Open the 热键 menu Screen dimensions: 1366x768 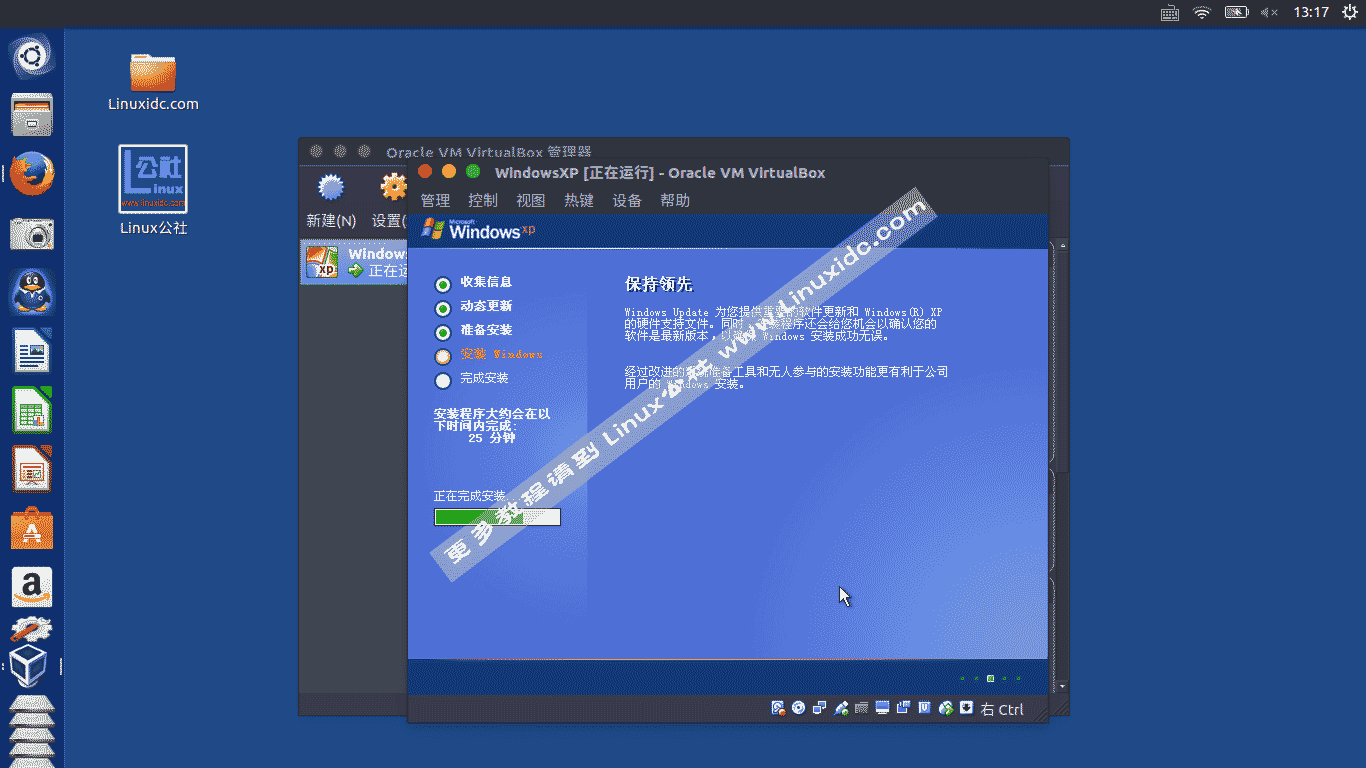point(579,200)
